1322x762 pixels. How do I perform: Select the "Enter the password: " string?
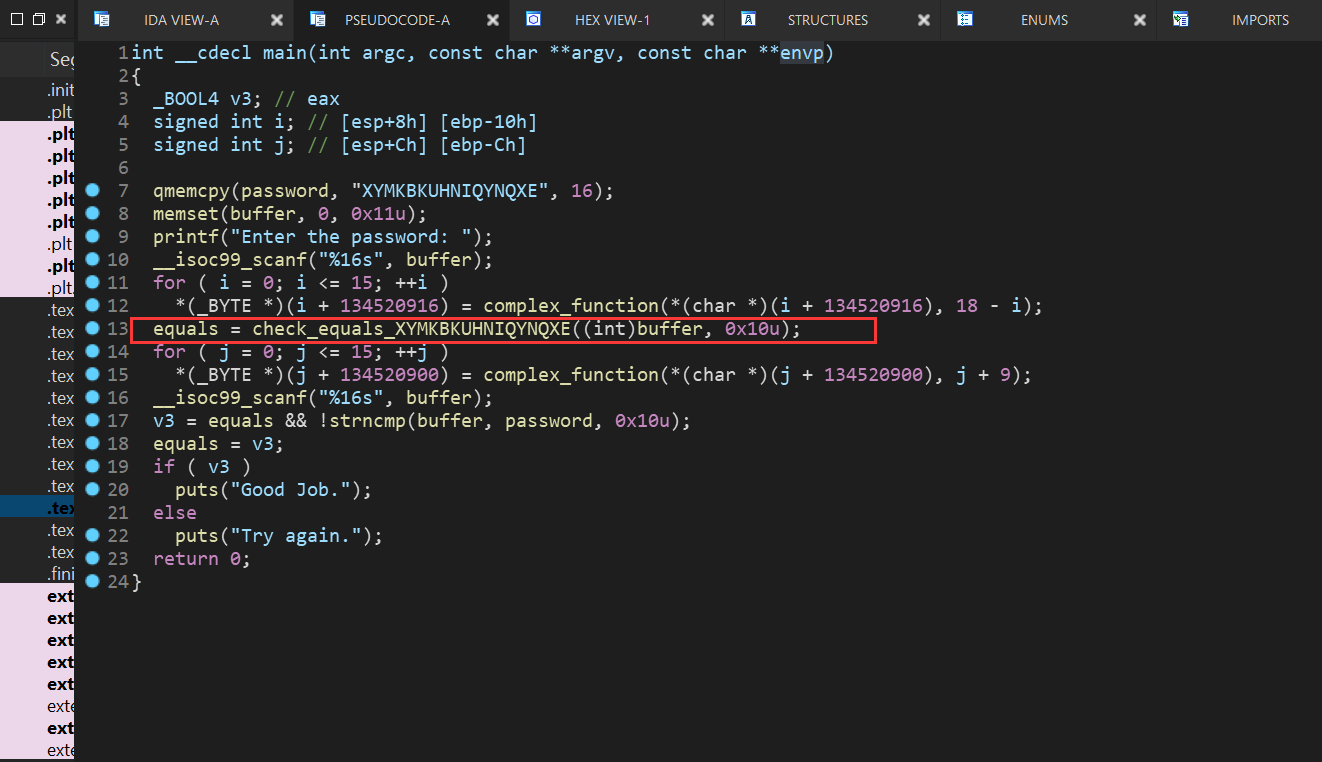pyautogui.click(x=351, y=237)
